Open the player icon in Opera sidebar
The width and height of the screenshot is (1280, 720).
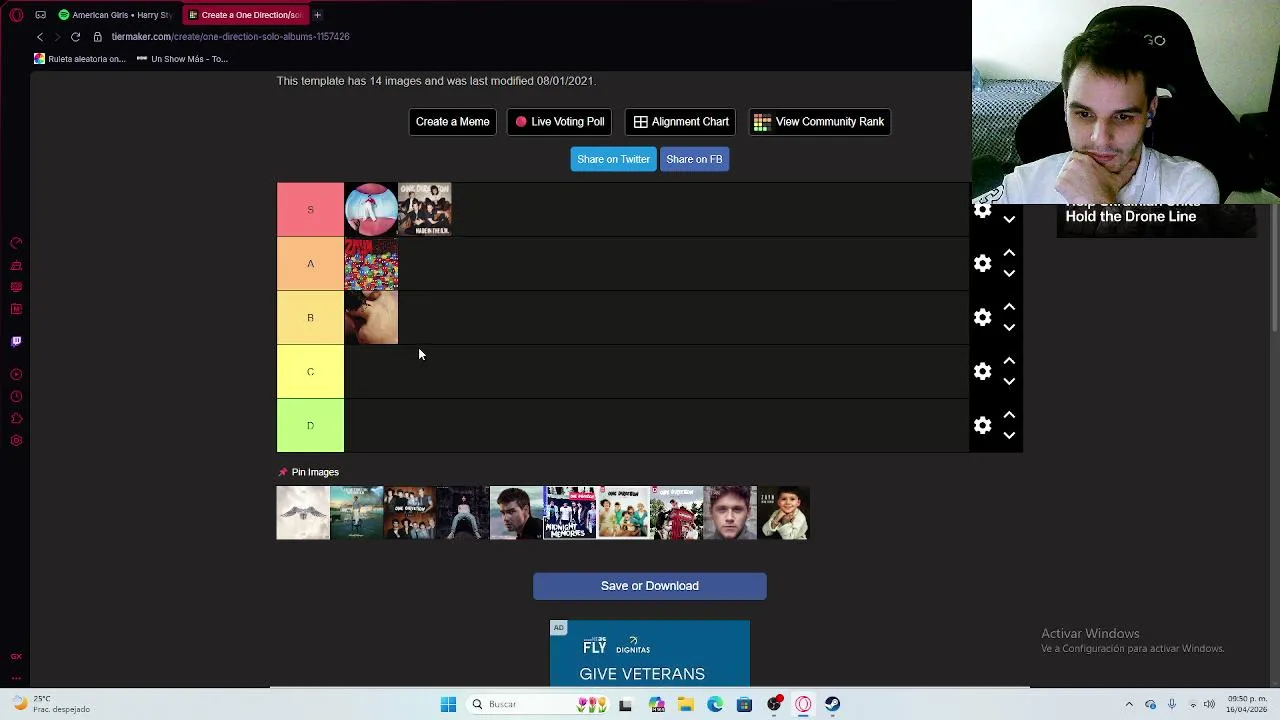pos(16,374)
